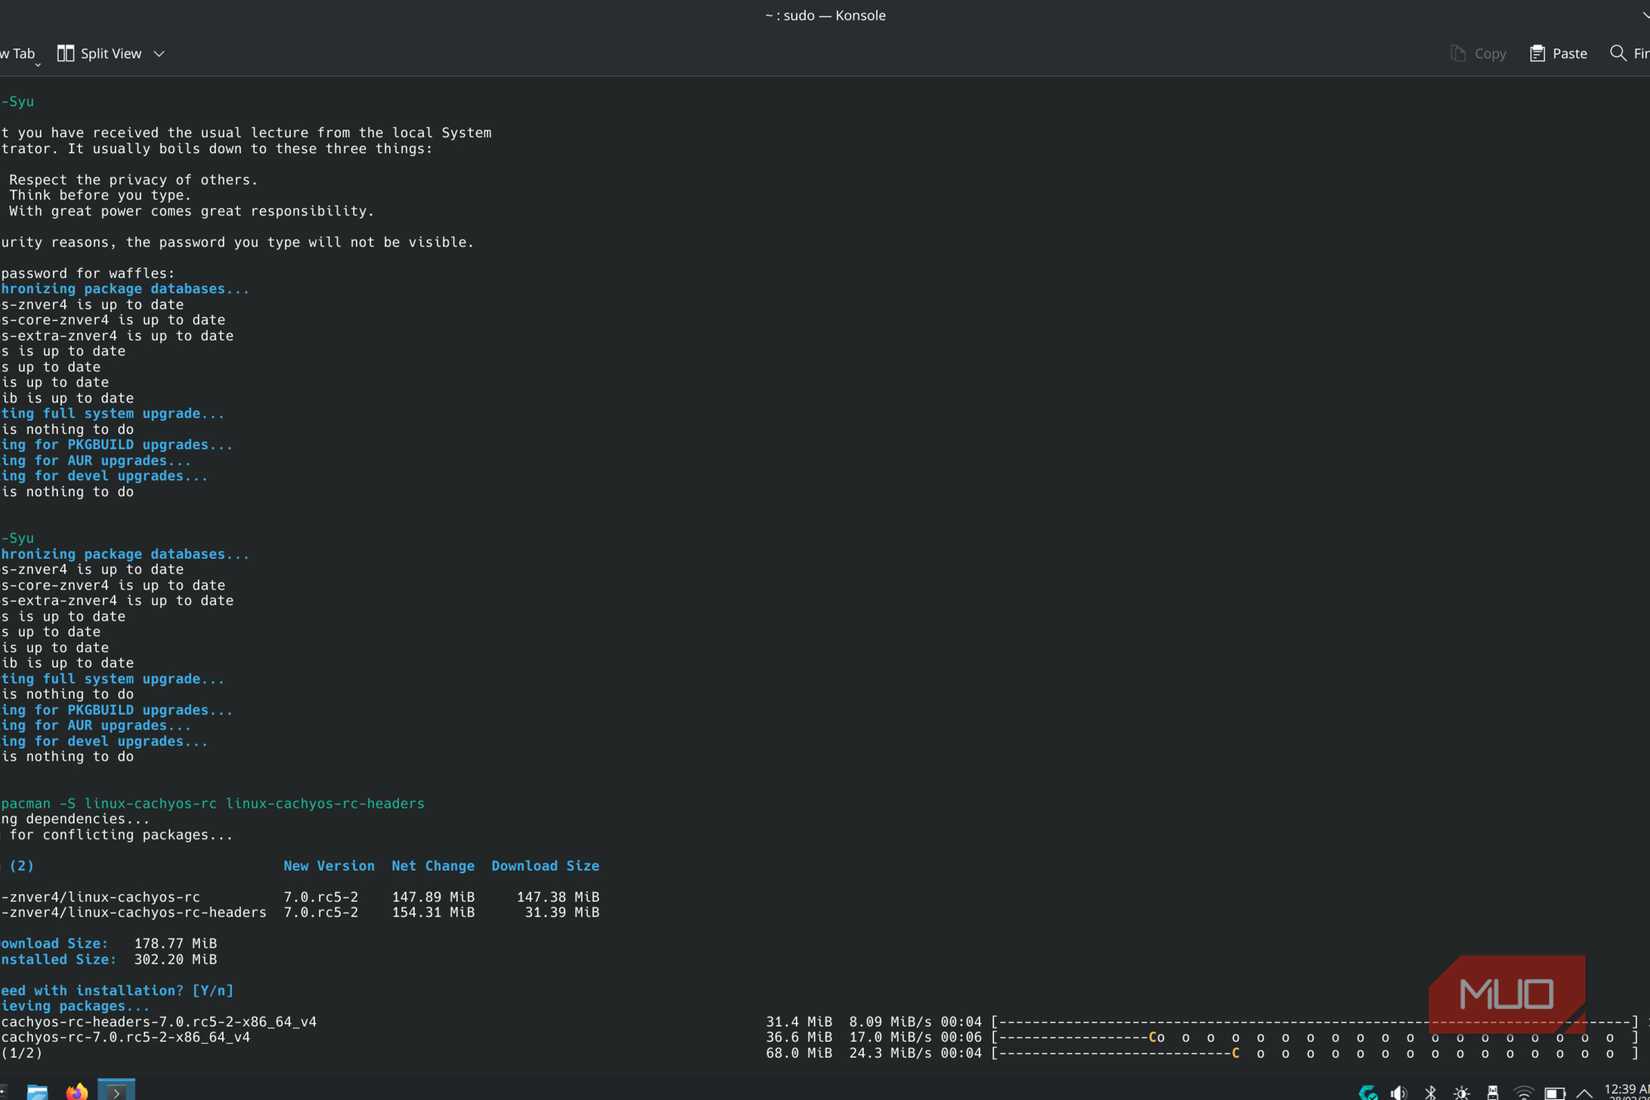Click 'cachyos-rc-7.0.rc5-2-x86_64_v4' download line
Image resolution: width=1650 pixels, height=1100 pixels.
125,1037
